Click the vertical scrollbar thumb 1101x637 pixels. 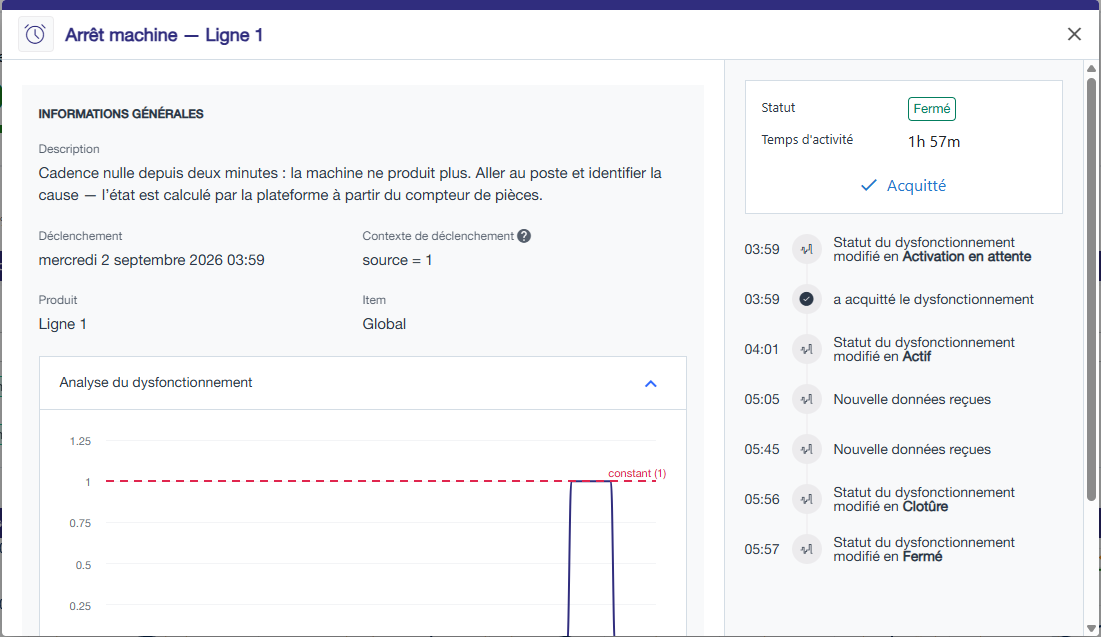pyautogui.click(x=1091, y=288)
